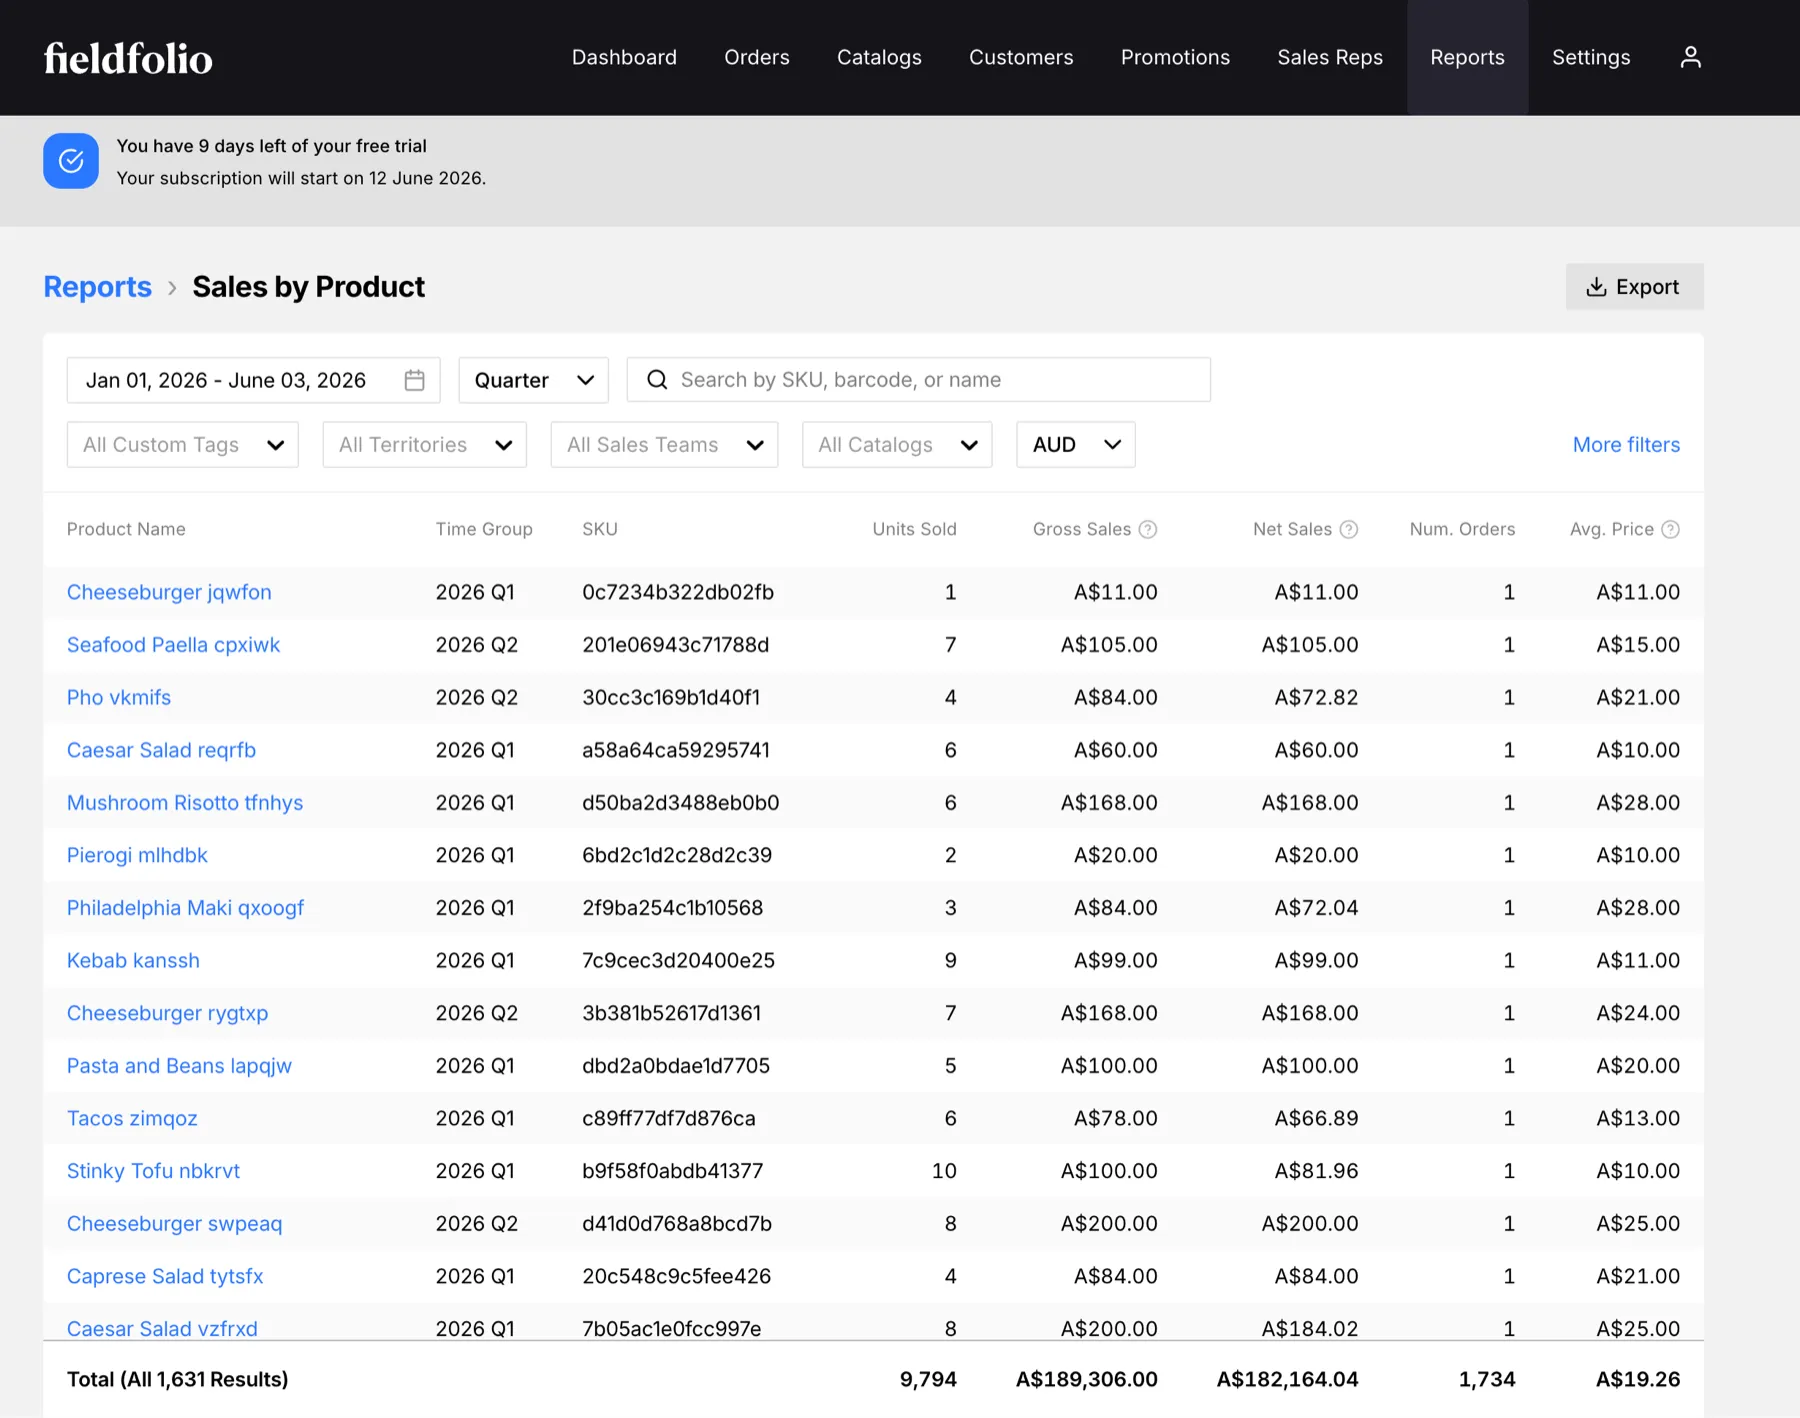
Task: Go to the Dashboard menu item
Action: pyautogui.click(x=624, y=57)
